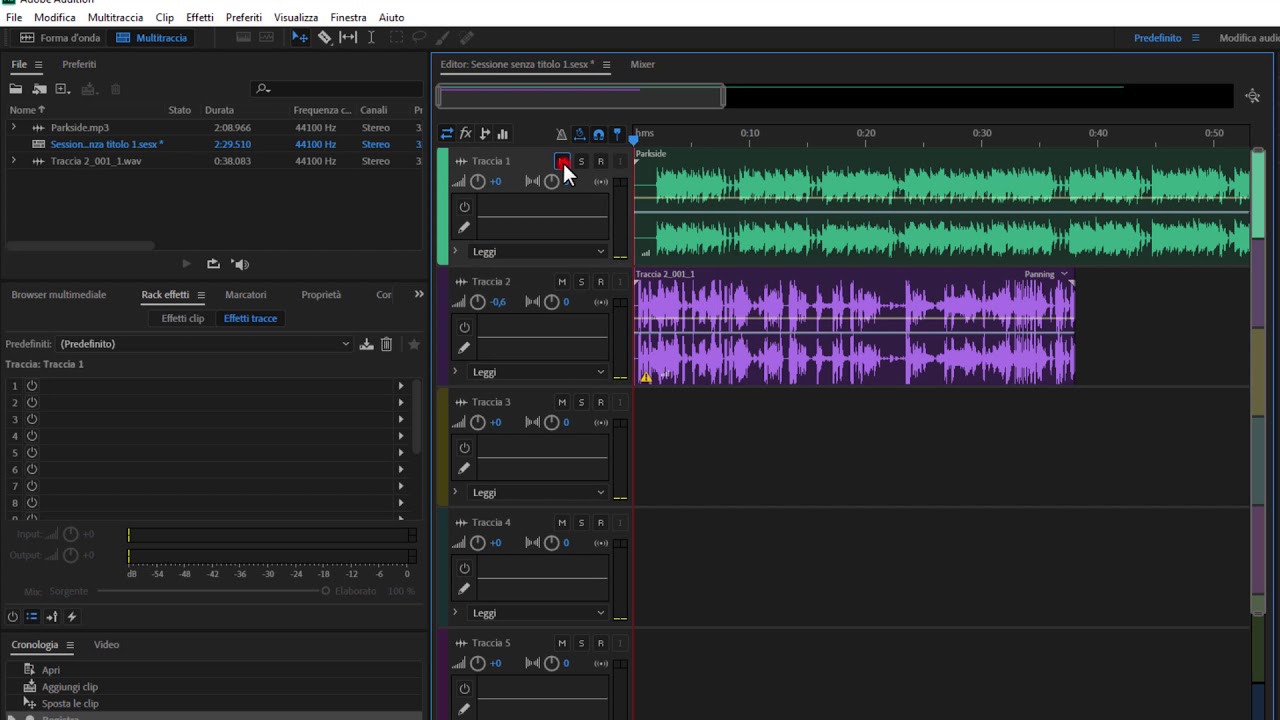The height and width of the screenshot is (720, 1280).
Task: Expand Traccia 1 automation lanes chevron
Action: tap(456, 252)
